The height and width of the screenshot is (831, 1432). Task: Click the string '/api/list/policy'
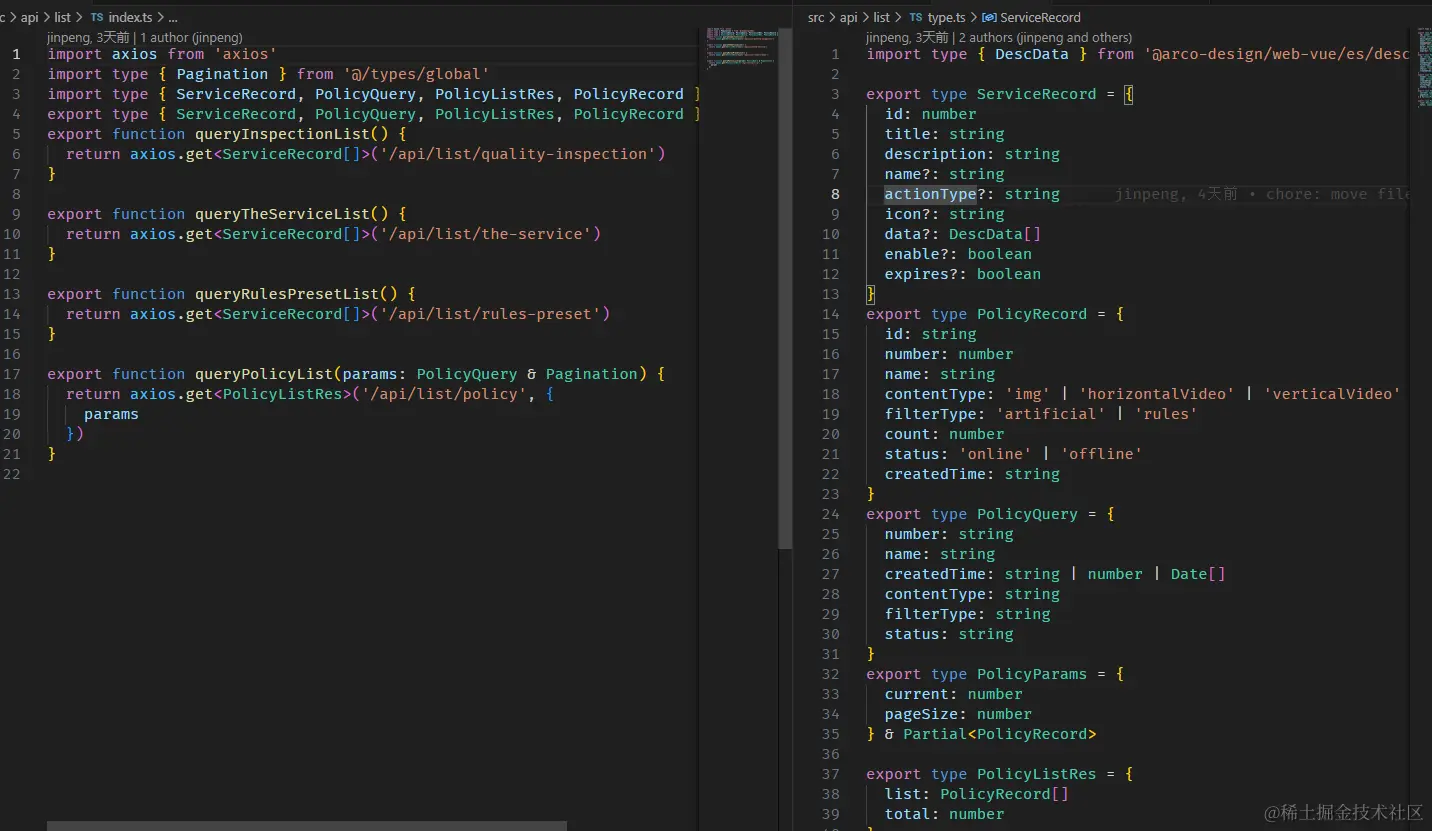[x=444, y=394]
